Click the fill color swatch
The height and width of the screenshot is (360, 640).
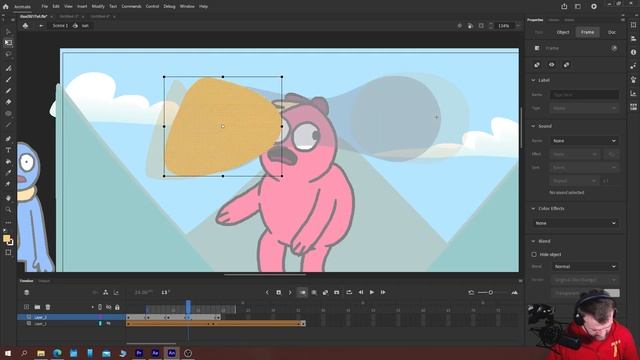pyautogui.click(x=6, y=238)
